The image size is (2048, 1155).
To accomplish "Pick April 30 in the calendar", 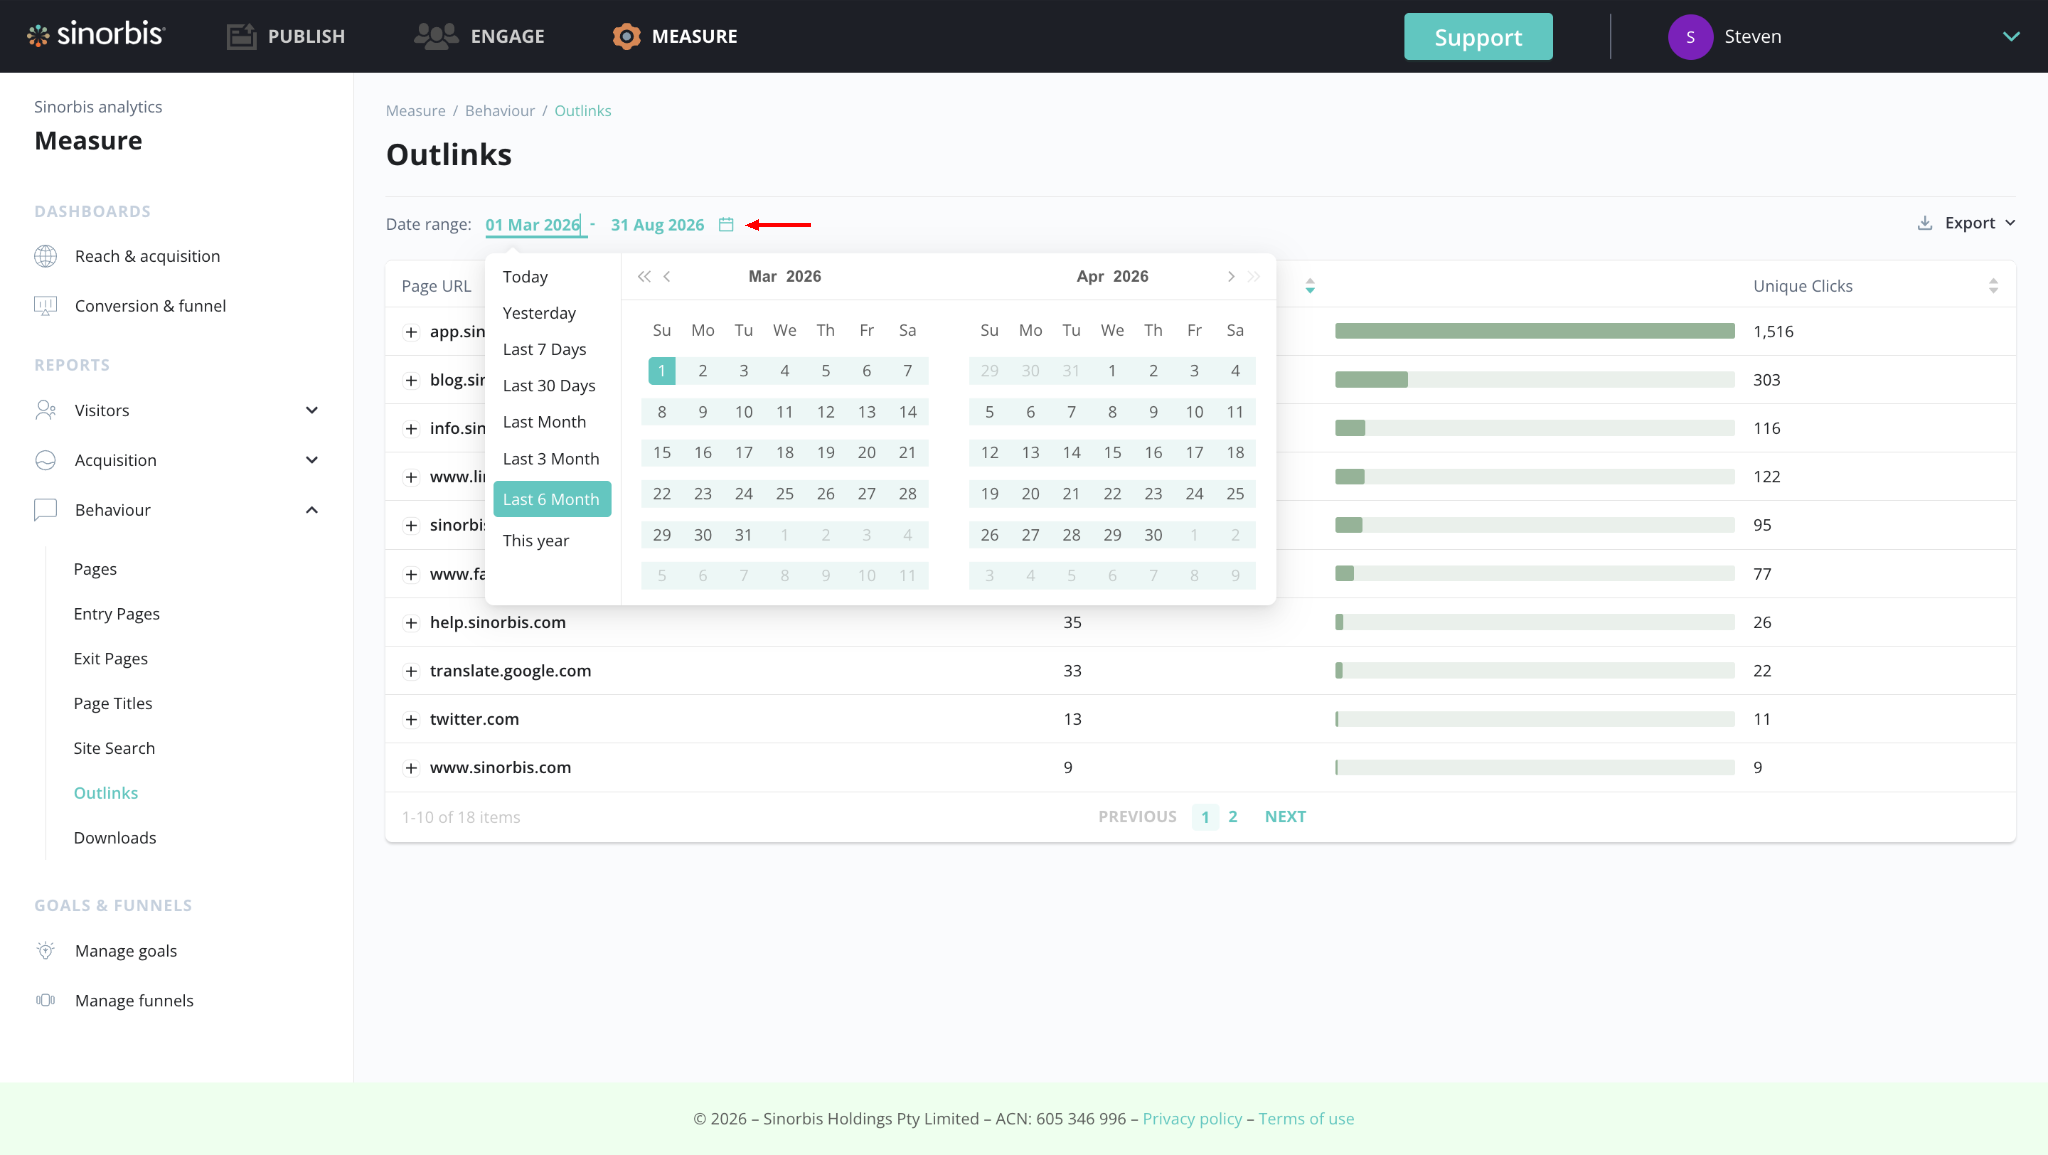I will [x=1153, y=535].
